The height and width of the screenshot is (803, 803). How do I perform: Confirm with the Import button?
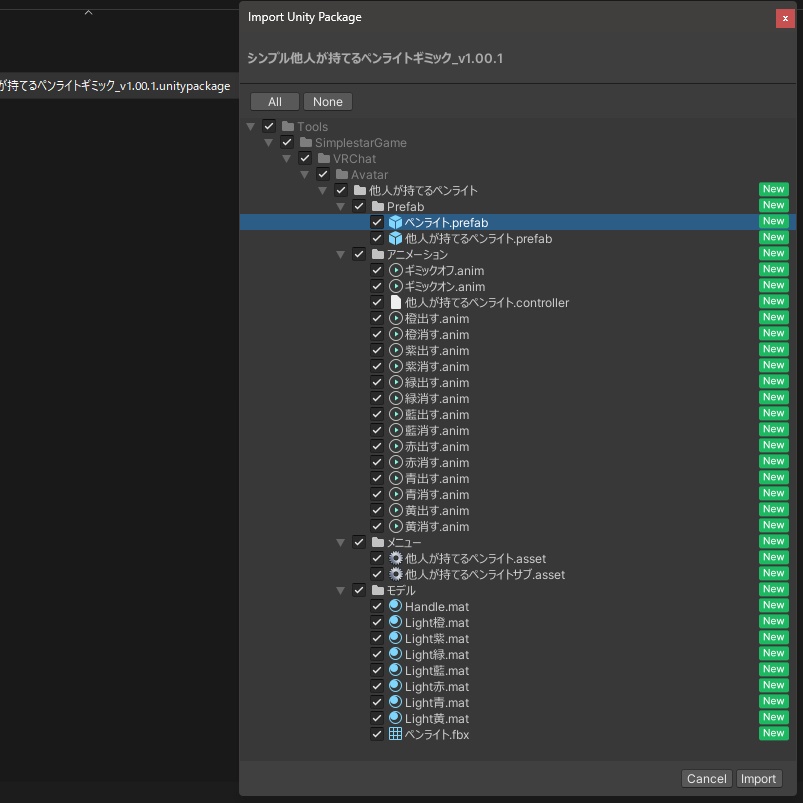point(758,778)
